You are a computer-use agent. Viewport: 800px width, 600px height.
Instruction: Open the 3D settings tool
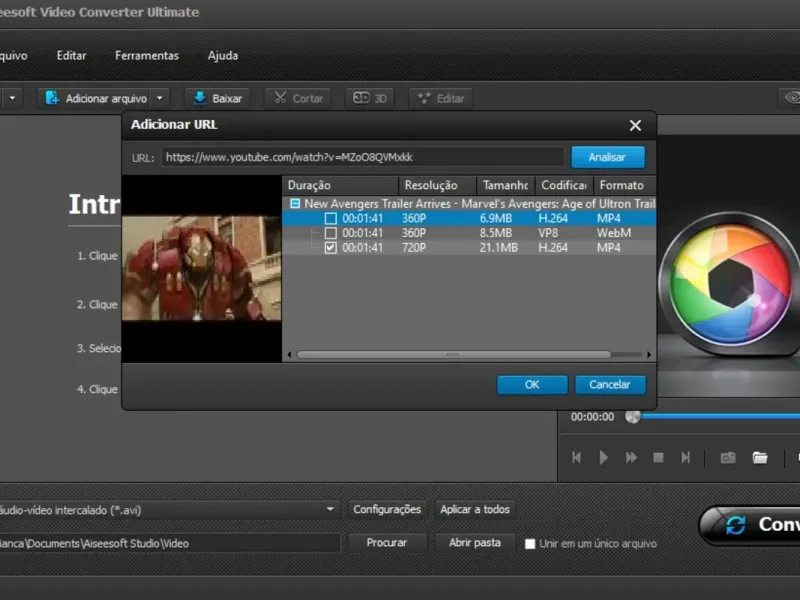(370, 98)
